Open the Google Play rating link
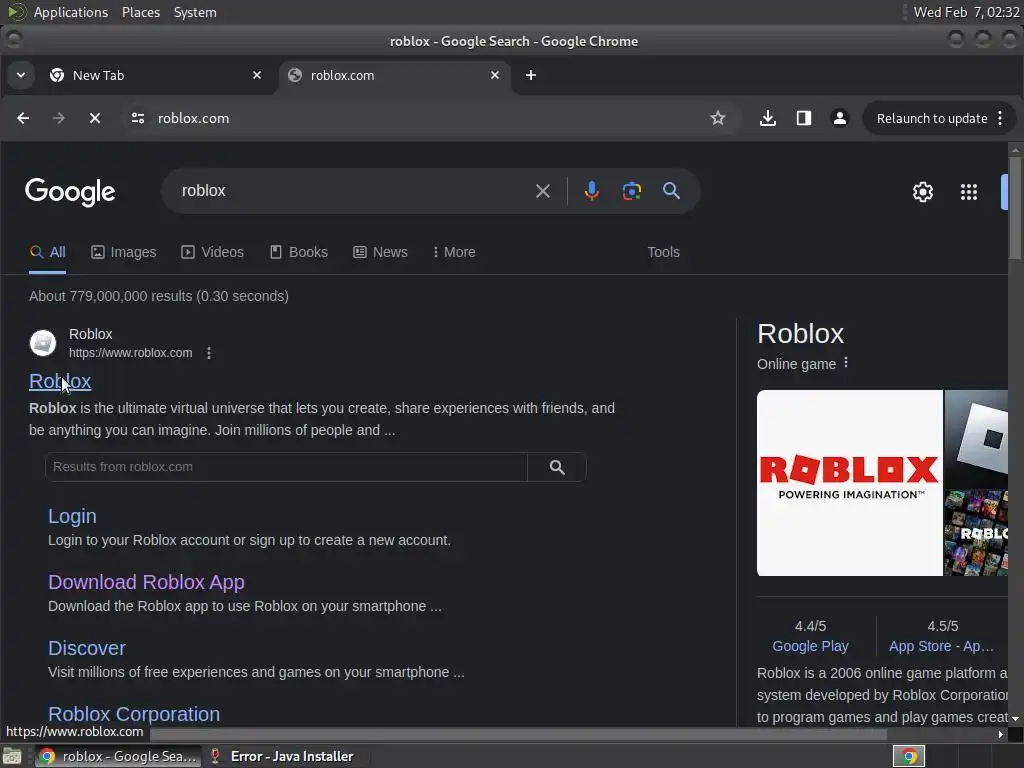 click(810, 646)
